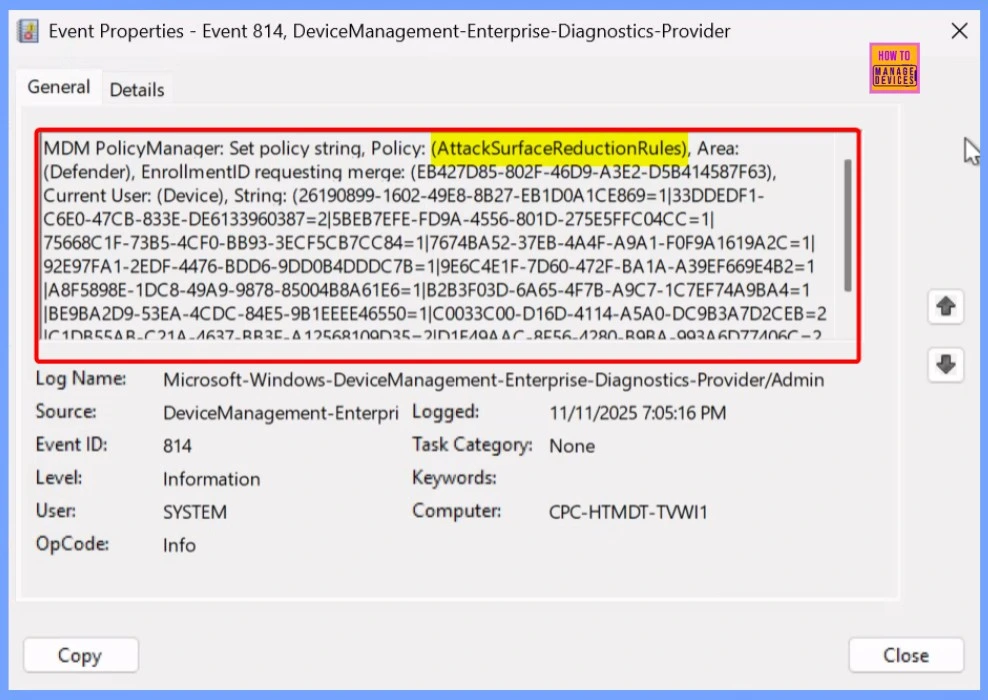Click the Level value Information
Image resolution: width=988 pixels, height=700 pixels.
point(211,479)
